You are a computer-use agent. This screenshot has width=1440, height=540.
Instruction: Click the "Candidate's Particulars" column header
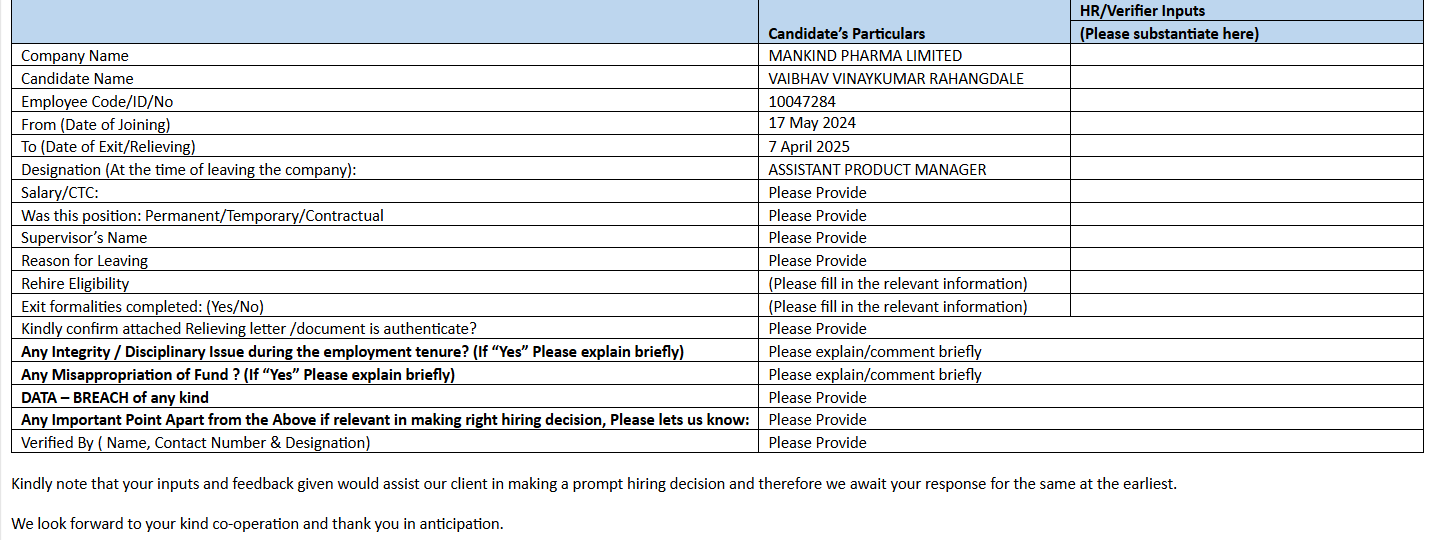tap(846, 34)
